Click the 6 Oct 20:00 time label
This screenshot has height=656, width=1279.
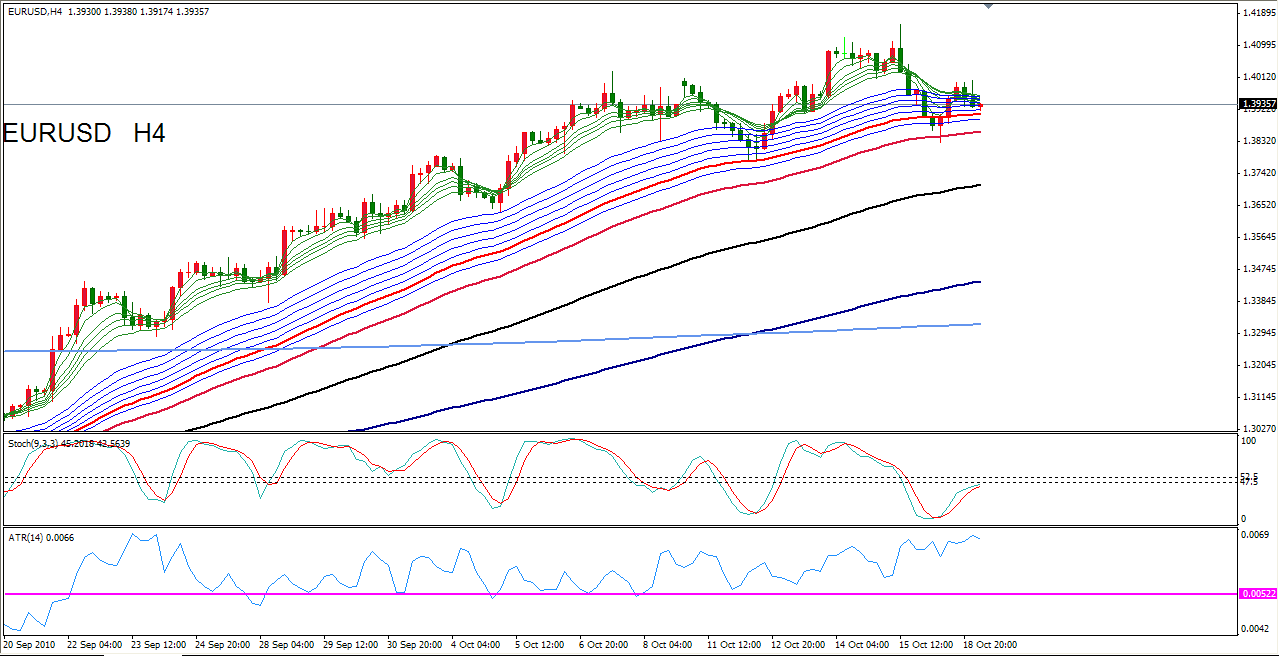click(604, 644)
